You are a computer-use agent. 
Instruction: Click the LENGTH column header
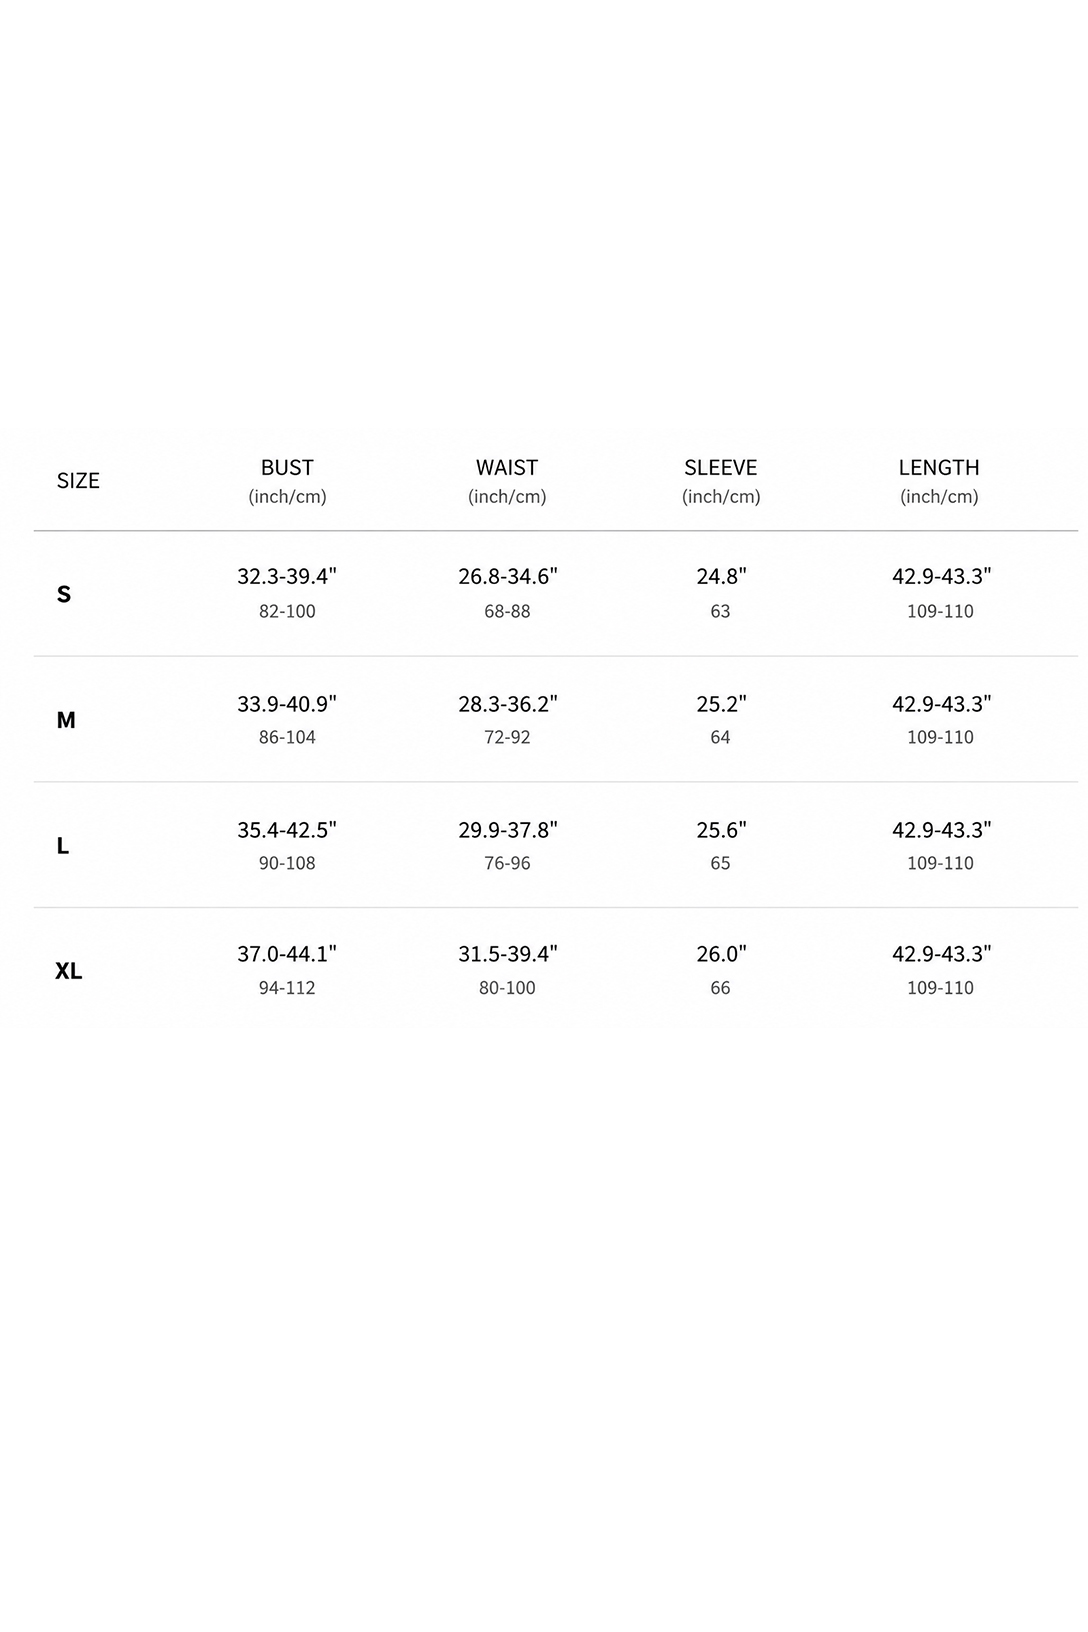[939, 468]
